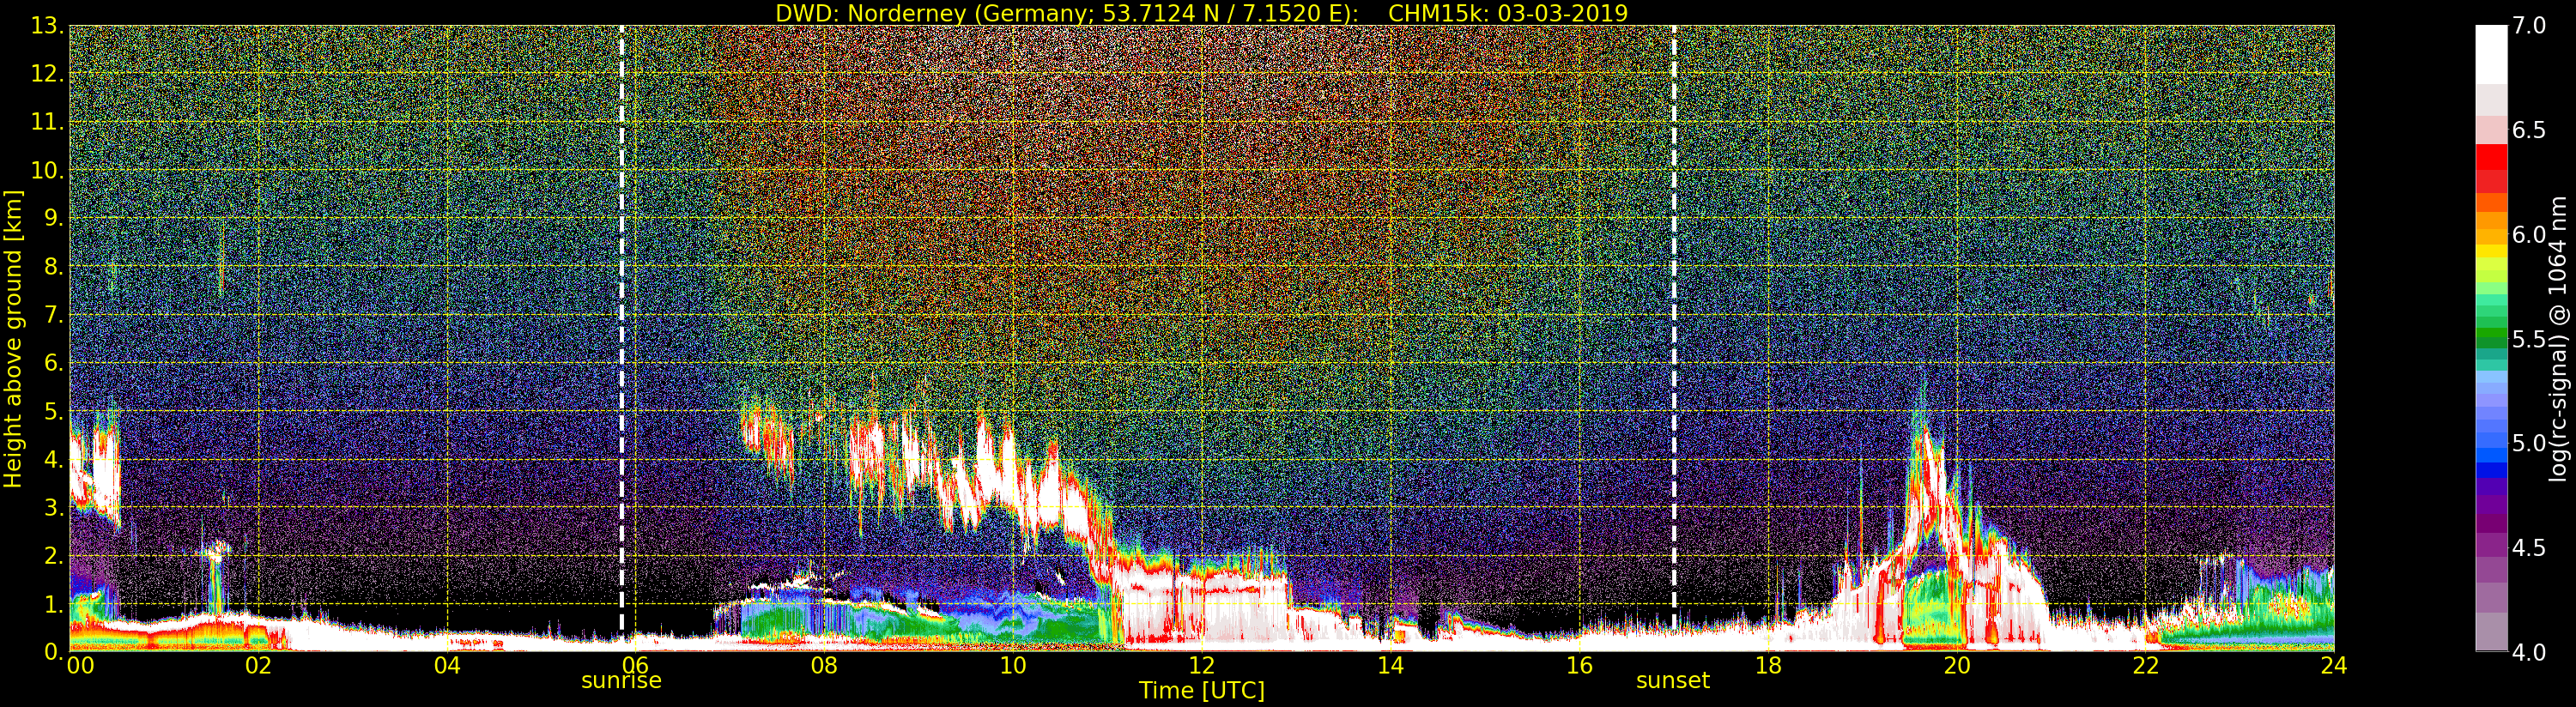The width and height of the screenshot is (2576, 707).
Task: Click the colorbar tick label '4.0'
Action: [x=2528, y=653]
